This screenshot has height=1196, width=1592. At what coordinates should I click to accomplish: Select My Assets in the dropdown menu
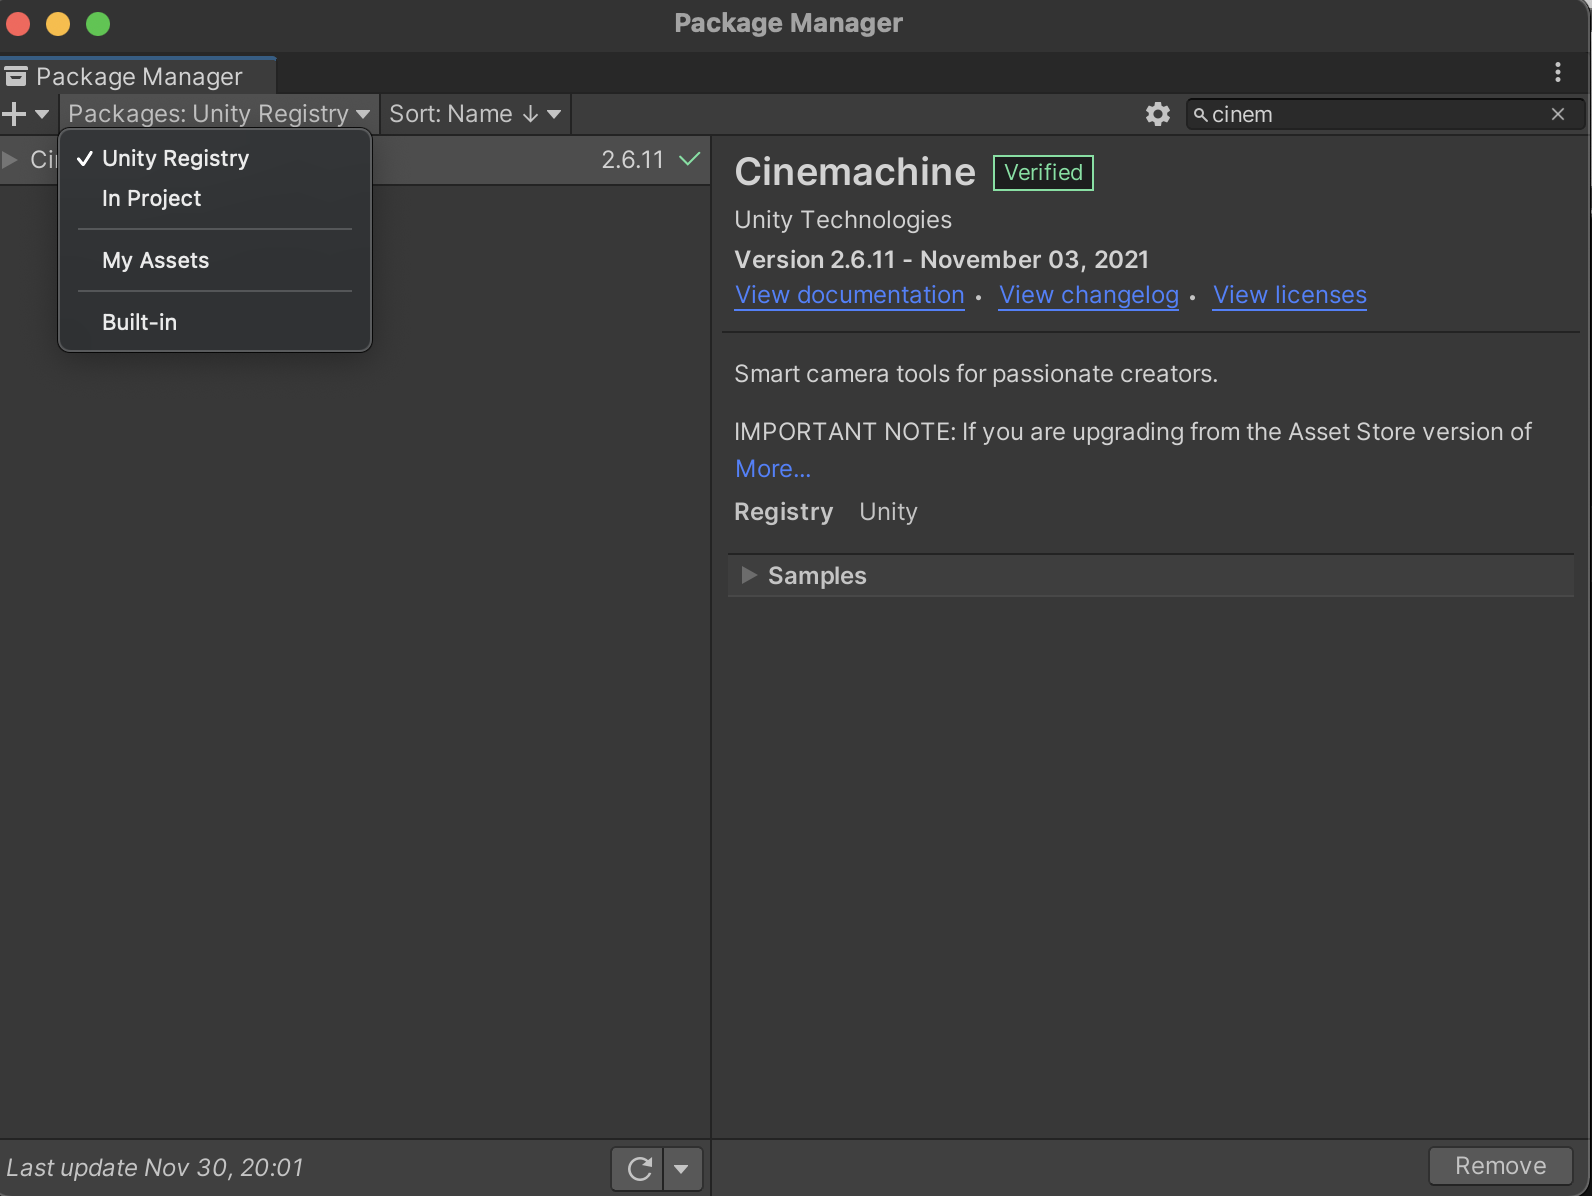pos(155,260)
